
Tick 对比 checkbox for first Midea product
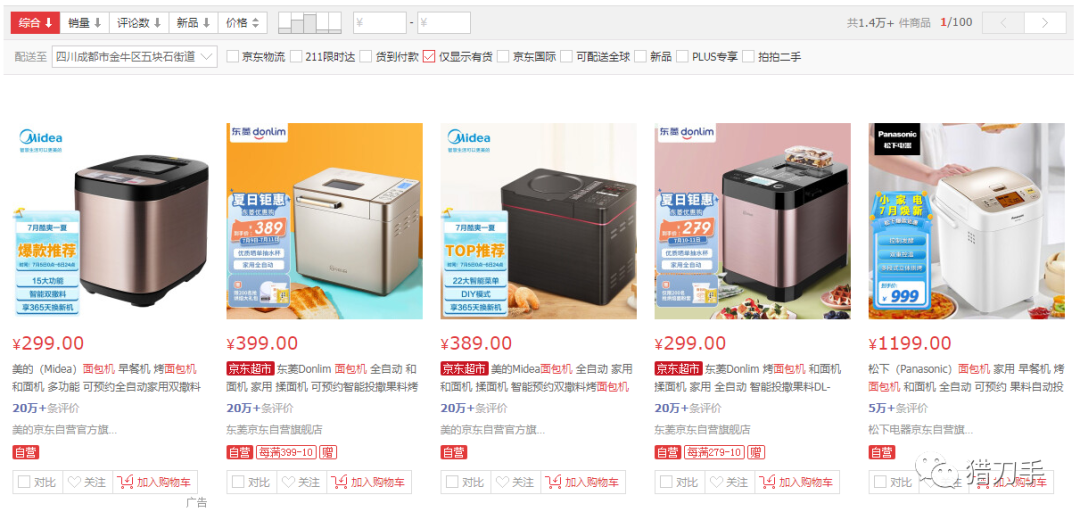(24, 482)
